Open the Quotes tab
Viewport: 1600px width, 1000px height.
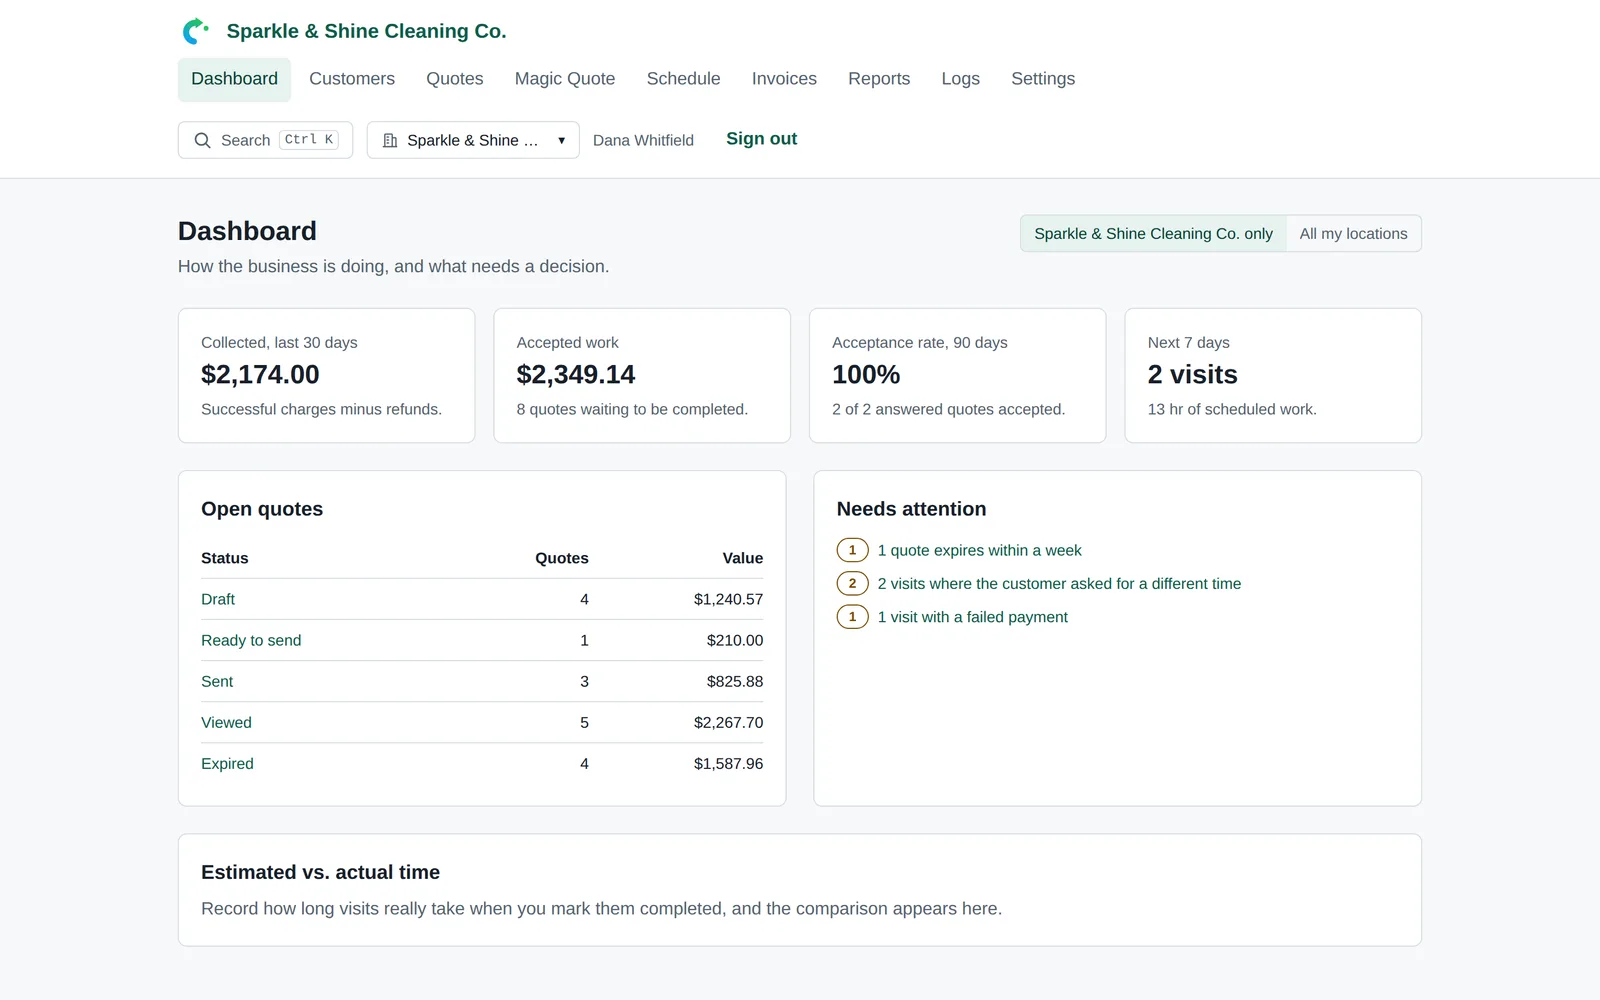pyautogui.click(x=455, y=79)
